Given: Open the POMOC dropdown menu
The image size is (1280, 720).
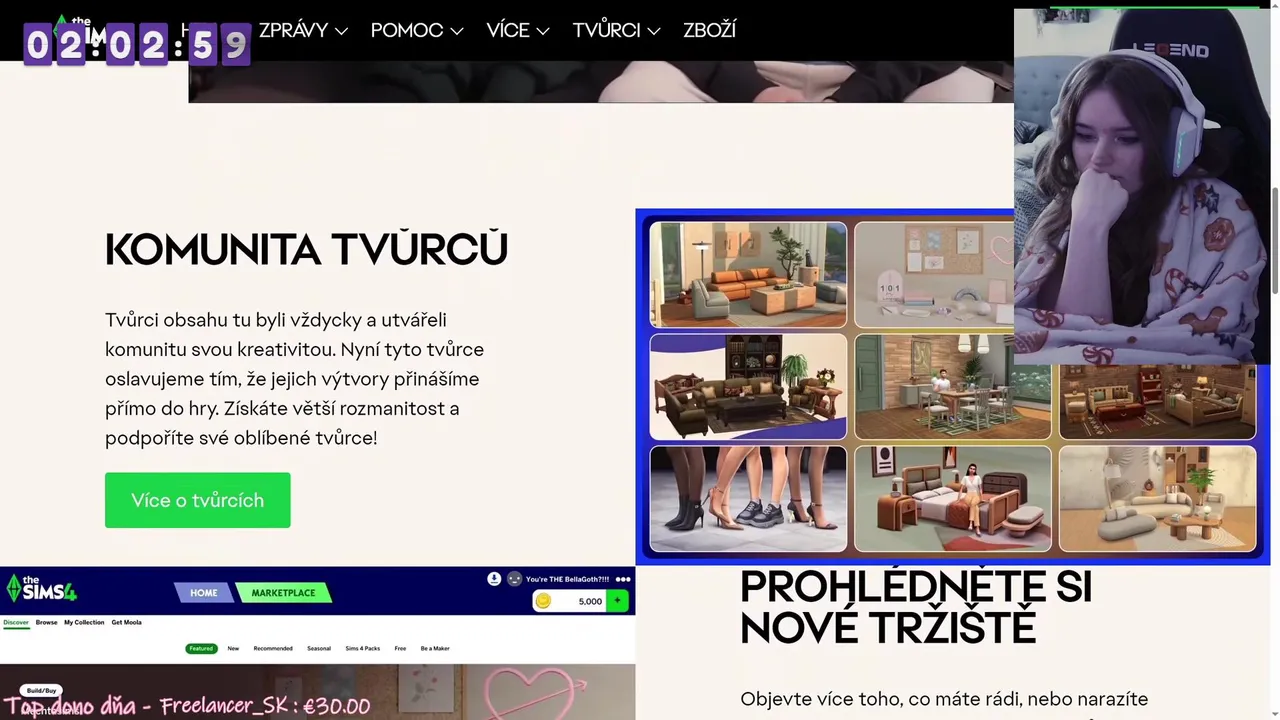Looking at the screenshot, I should pos(417,30).
